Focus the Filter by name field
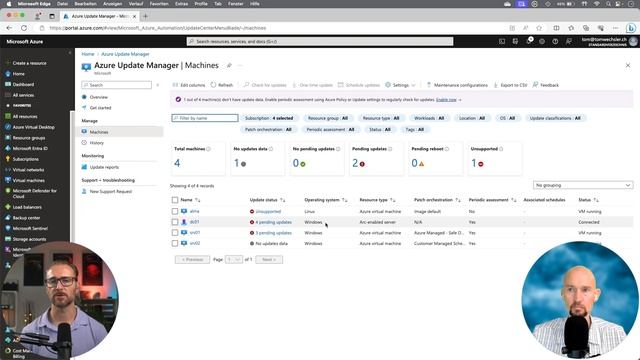Image resolution: width=640 pixels, height=360 pixels. click(x=205, y=118)
